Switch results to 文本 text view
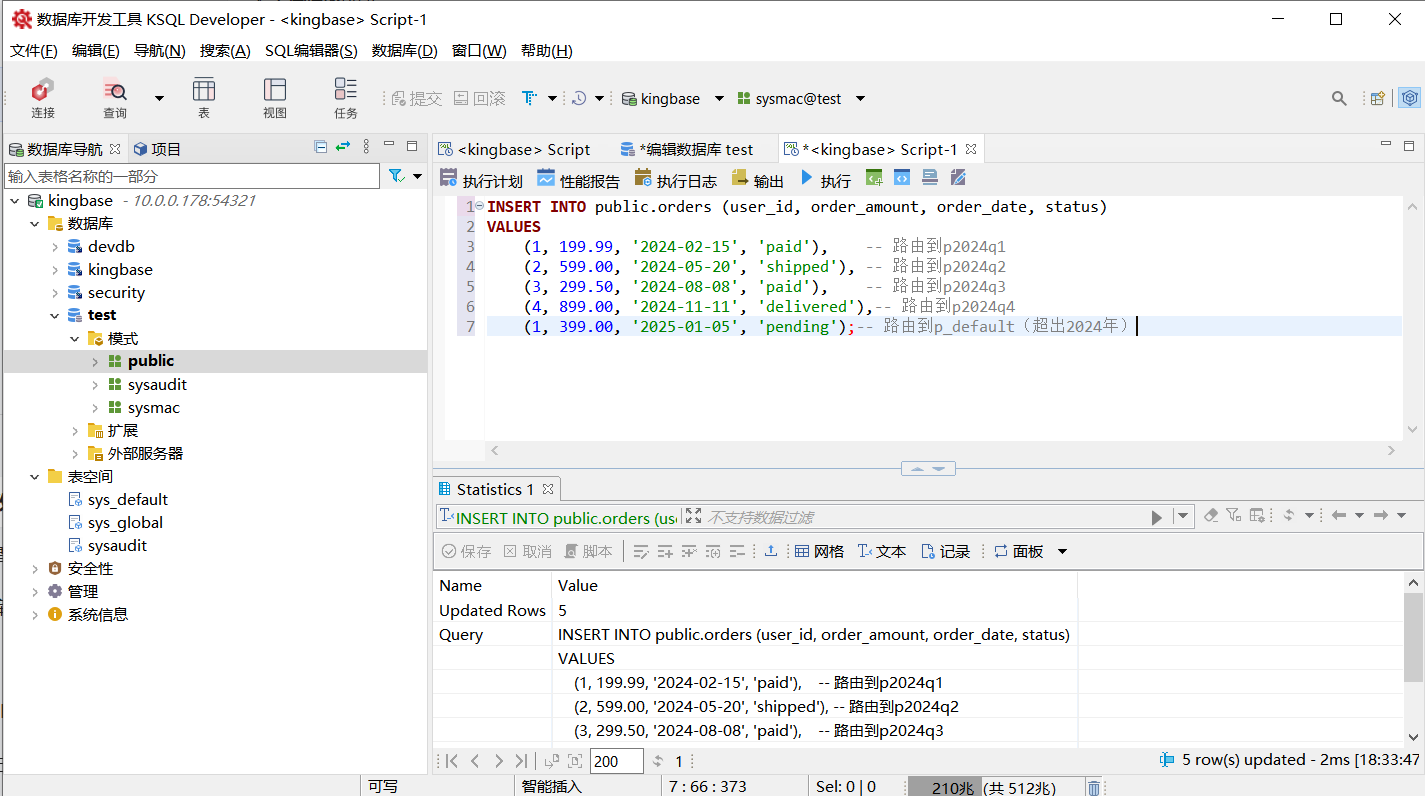Image resolution: width=1425 pixels, height=796 pixels. (x=881, y=551)
